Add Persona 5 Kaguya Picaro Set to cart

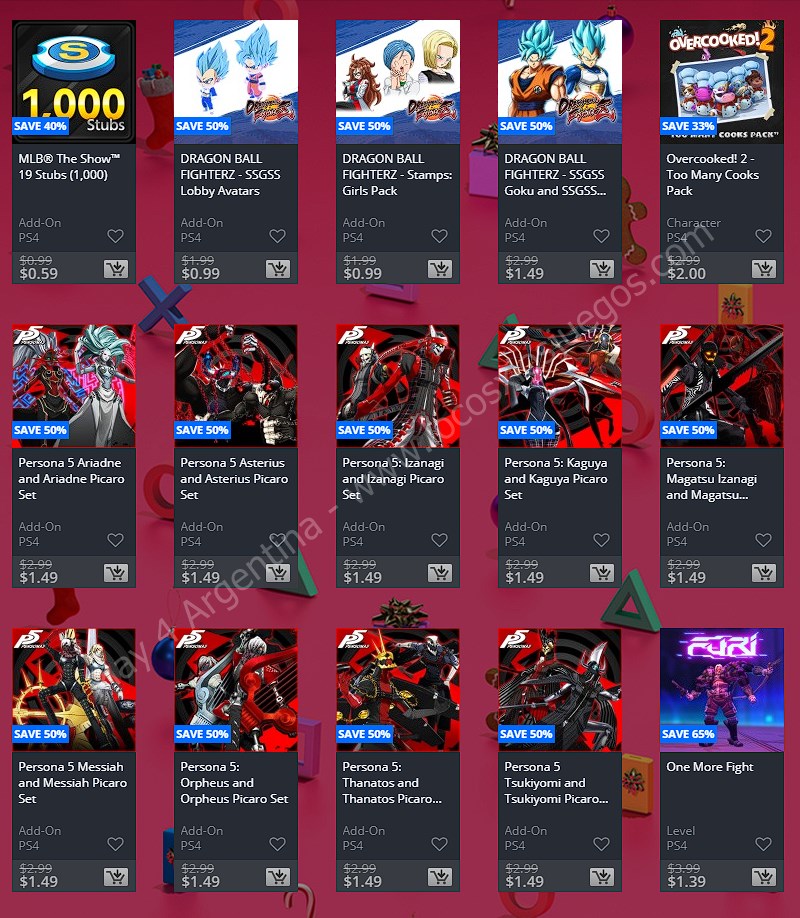click(x=601, y=573)
